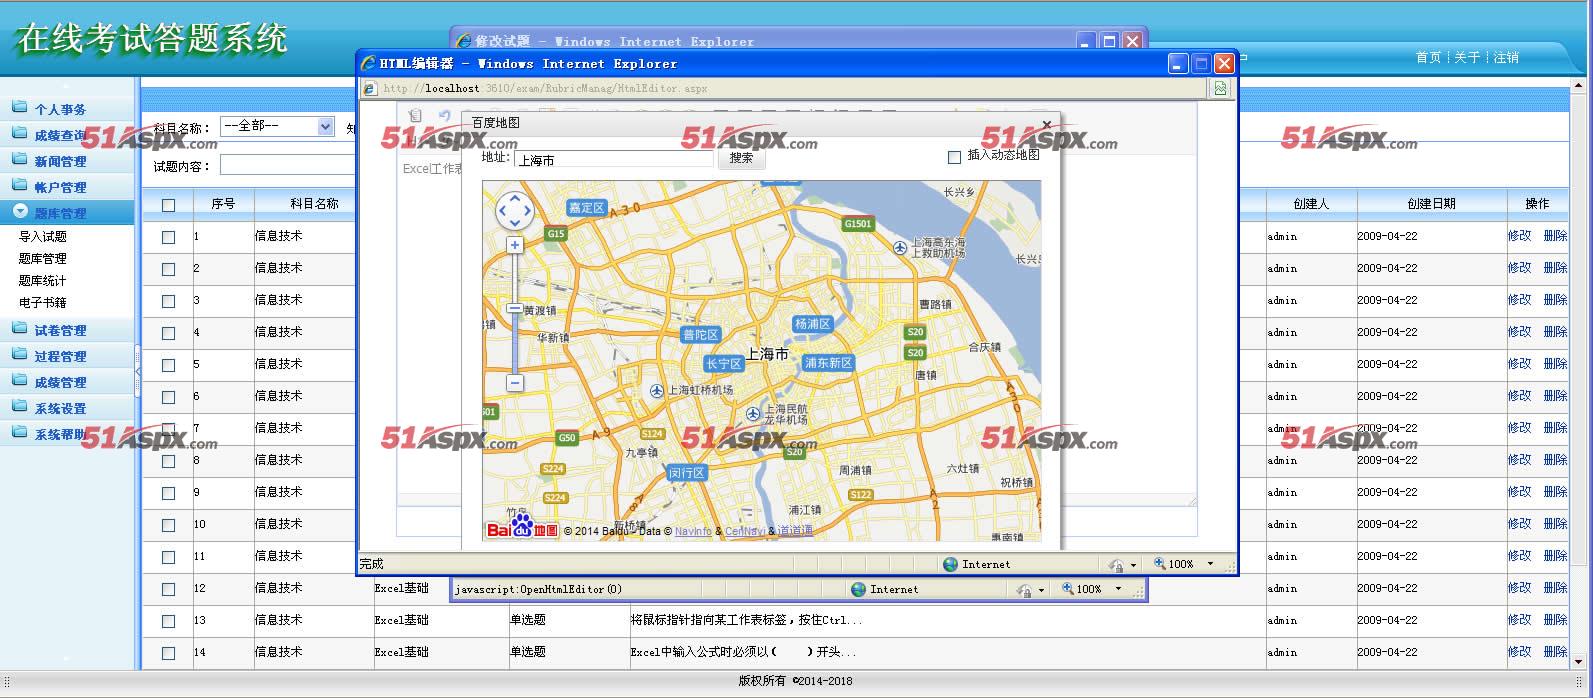
Task: Click the 上海虹桥机场 airport icon on map
Action: pyautogui.click(x=656, y=390)
